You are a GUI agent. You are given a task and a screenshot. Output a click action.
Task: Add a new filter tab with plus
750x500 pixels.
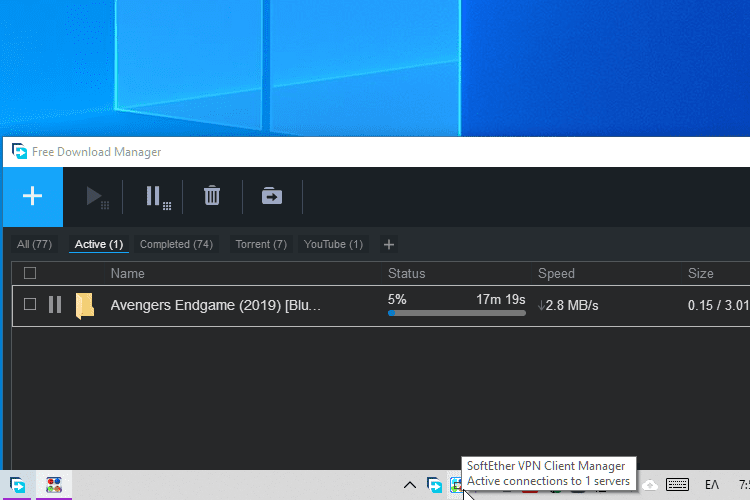click(389, 245)
